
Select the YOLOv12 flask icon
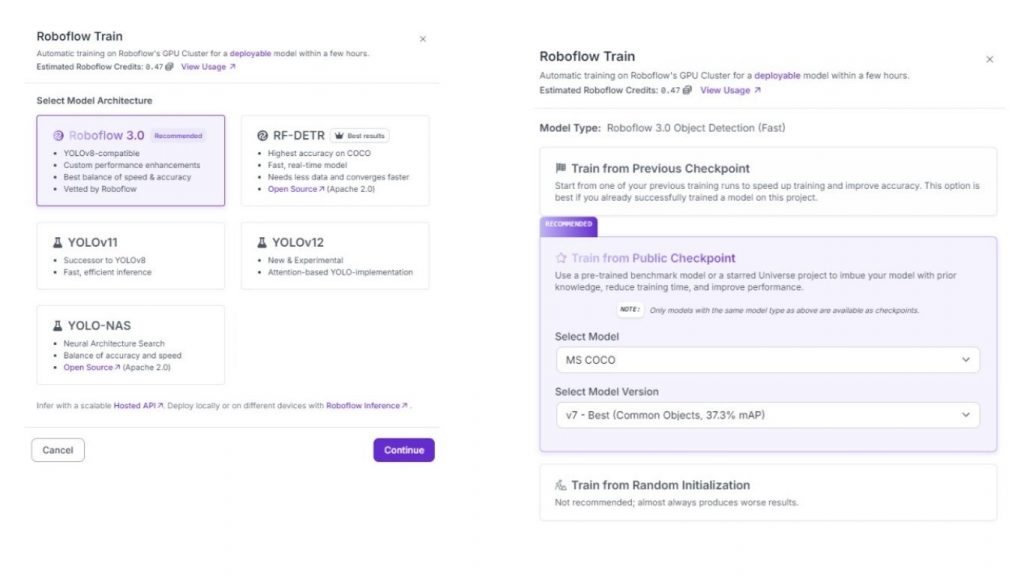(261, 242)
